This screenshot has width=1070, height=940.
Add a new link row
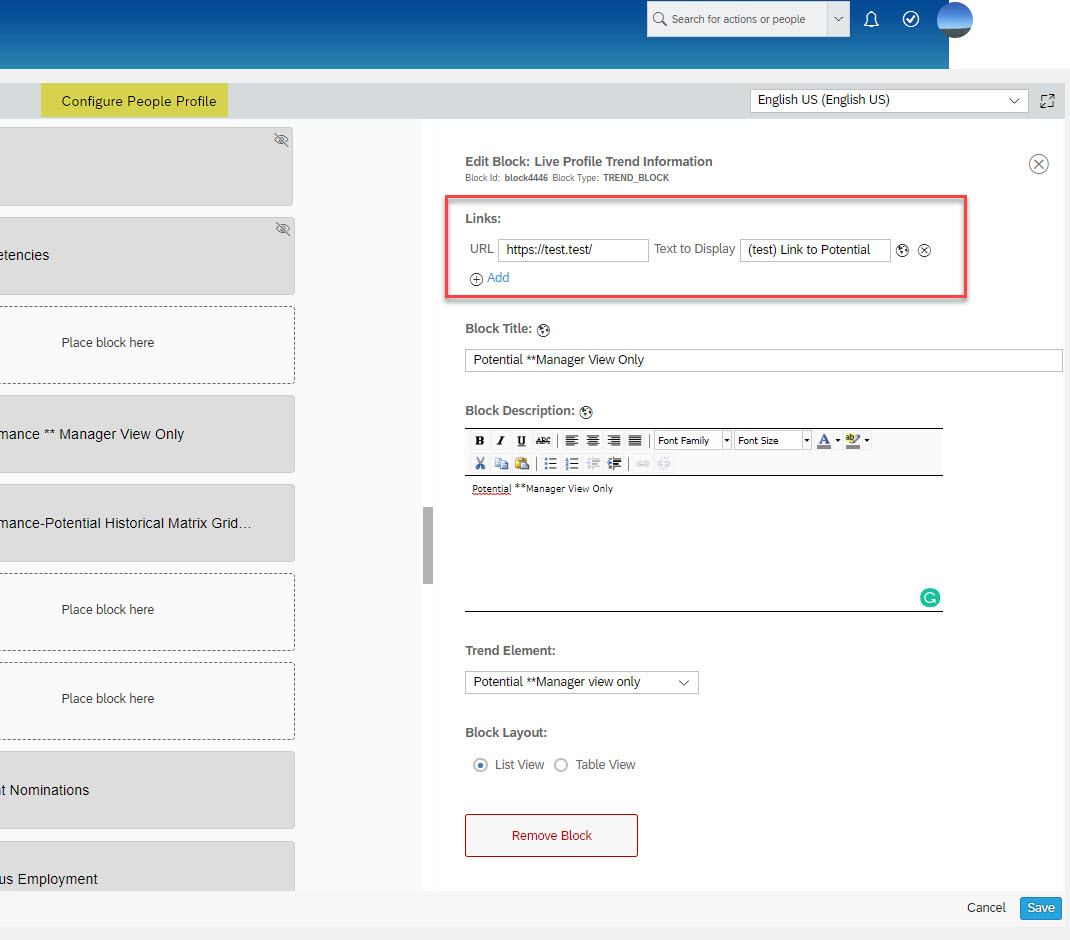[x=489, y=279]
